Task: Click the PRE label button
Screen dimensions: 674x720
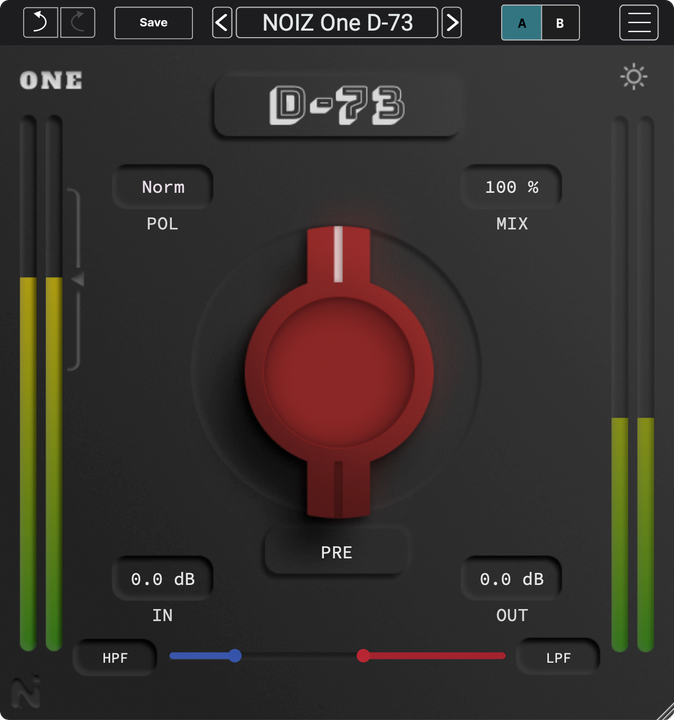Action: (x=337, y=552)
